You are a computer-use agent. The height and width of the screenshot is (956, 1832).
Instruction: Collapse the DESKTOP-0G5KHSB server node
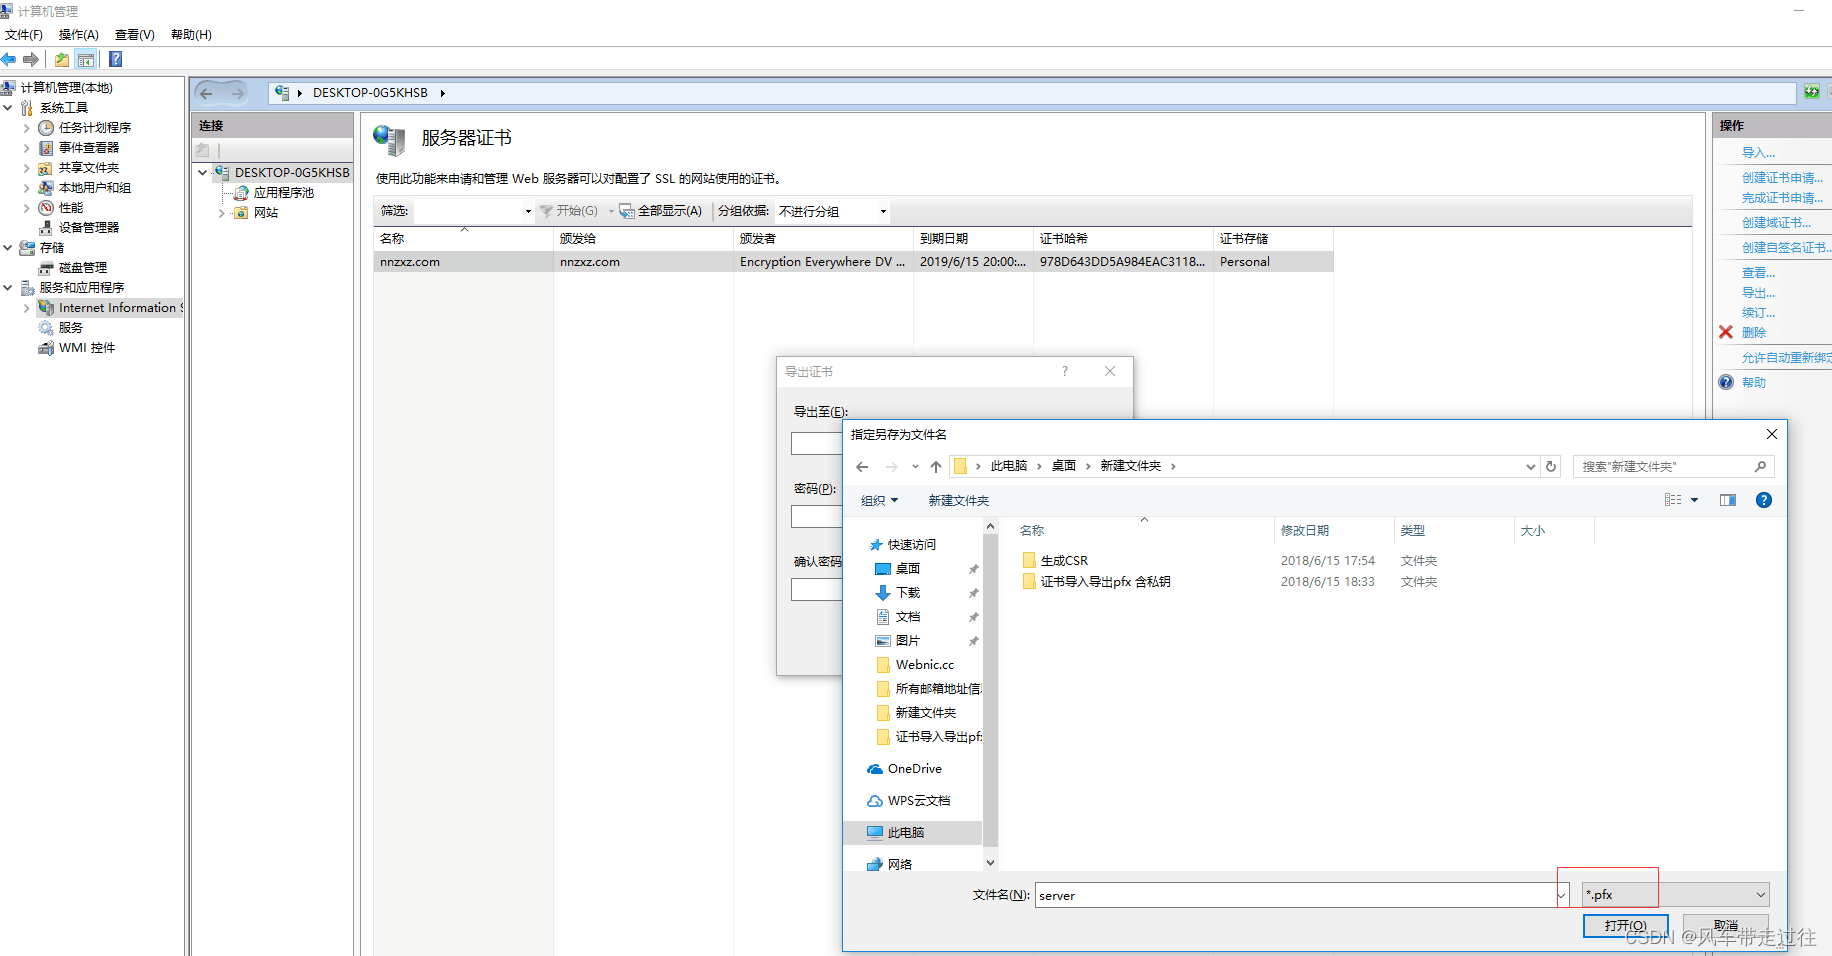(203, 173)
